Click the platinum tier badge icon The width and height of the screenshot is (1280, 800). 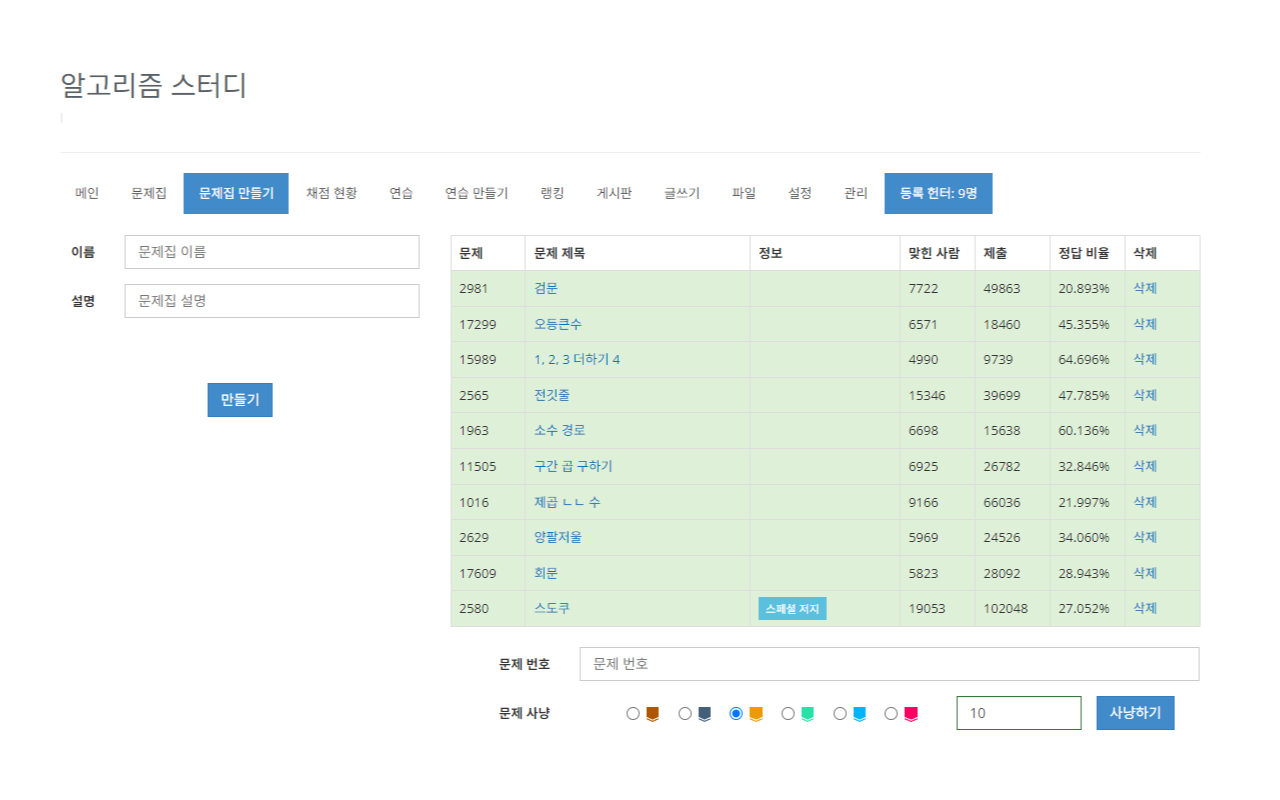tap(807, 714)
